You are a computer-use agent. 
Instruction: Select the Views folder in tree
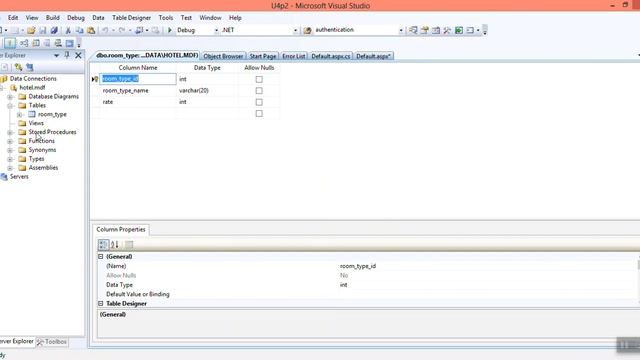(36, 123)
